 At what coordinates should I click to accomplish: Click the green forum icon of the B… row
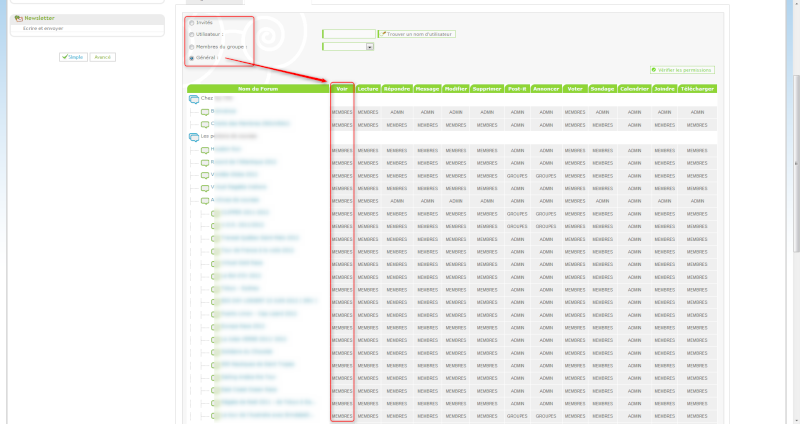pos(205,112)
